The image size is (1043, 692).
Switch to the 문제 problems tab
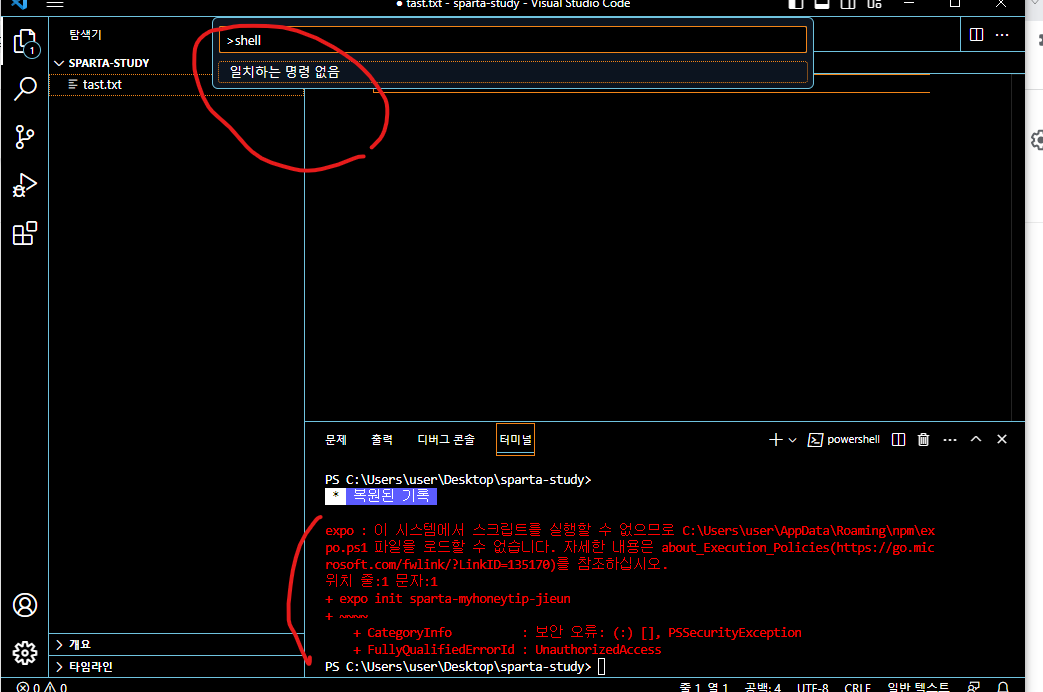tap(336, 440)
